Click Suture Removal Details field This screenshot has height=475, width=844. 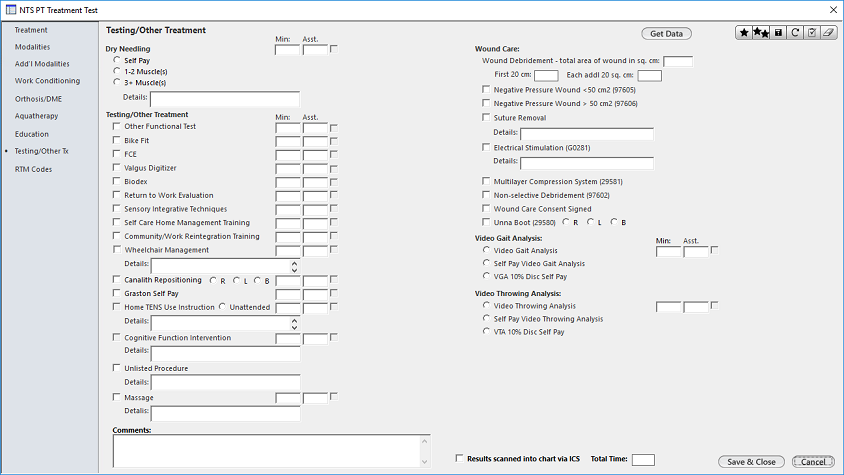587,134
